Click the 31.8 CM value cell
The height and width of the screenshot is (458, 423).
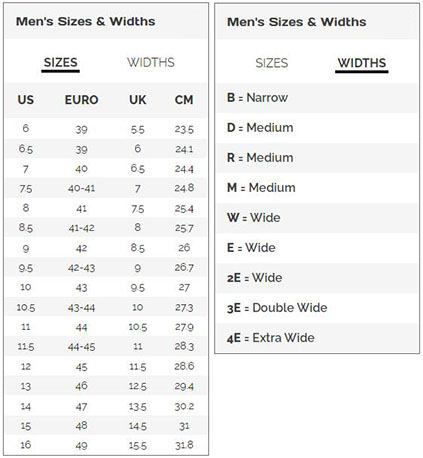(184, 445)
